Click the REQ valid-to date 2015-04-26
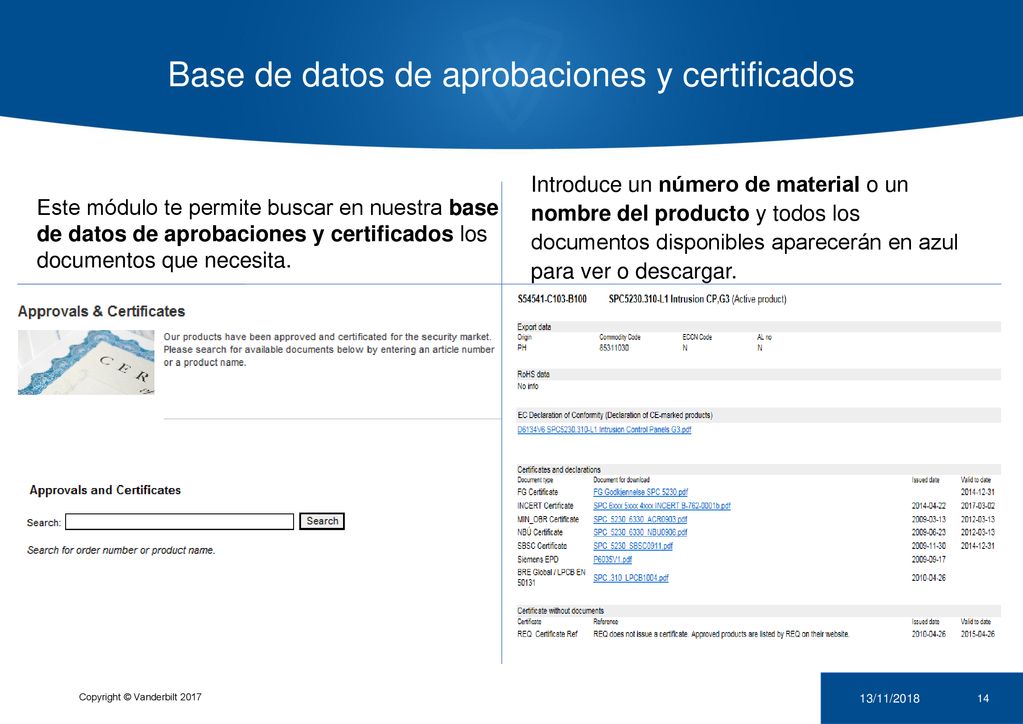Screen dimensions: 1023x724 (977, 634)
